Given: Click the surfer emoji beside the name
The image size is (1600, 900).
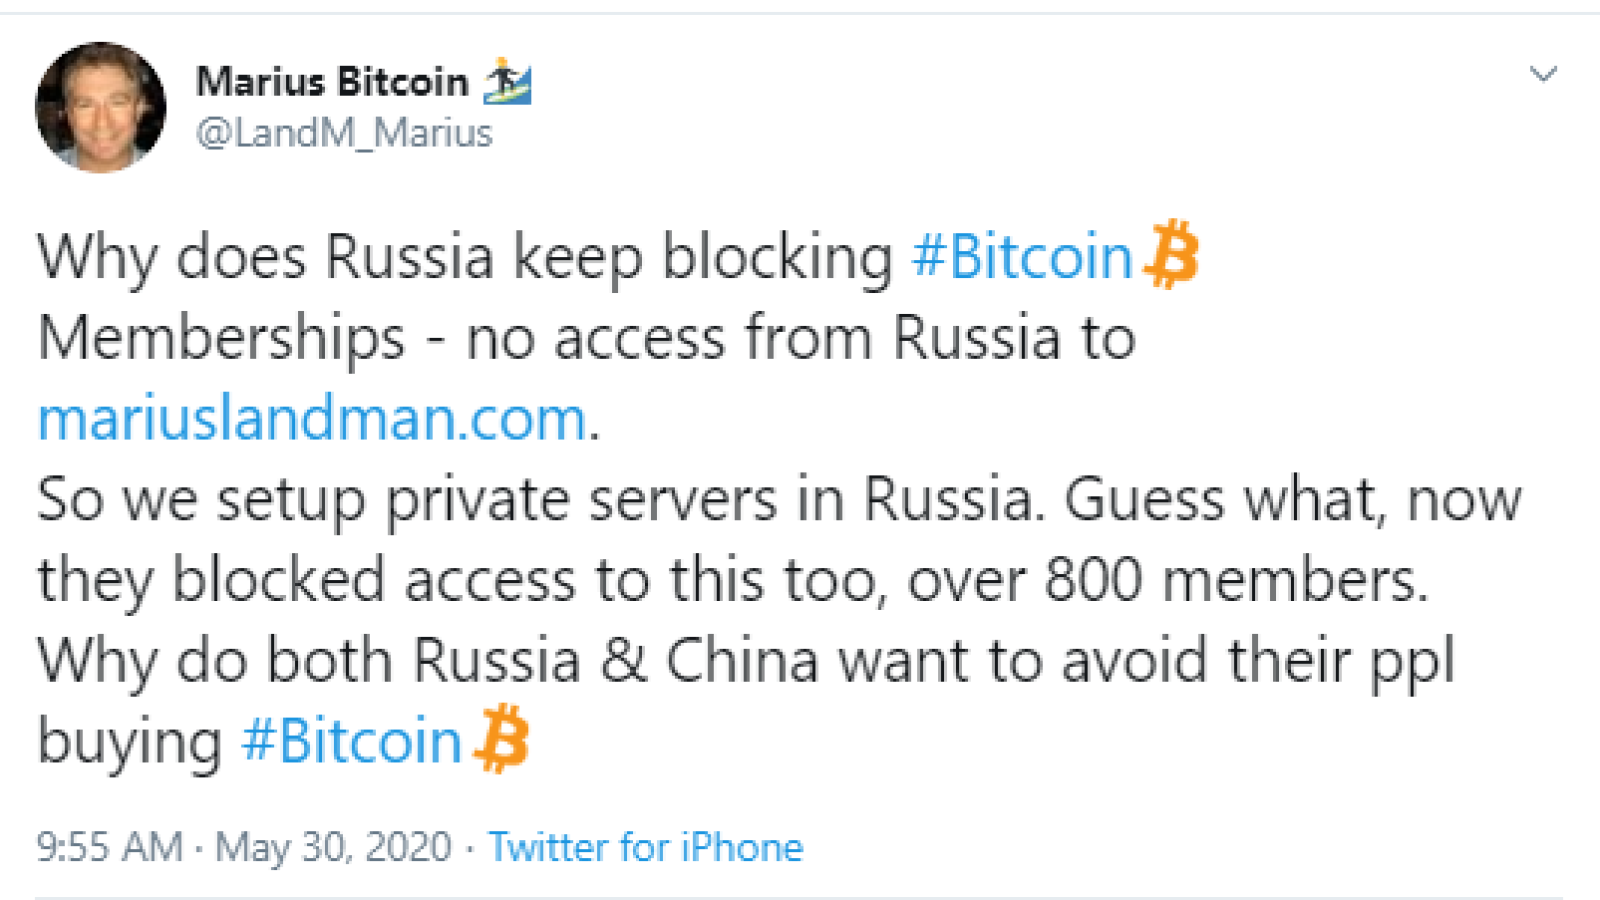Looking at the screenshot, I should pyautogui.click(x=507, y=81).
